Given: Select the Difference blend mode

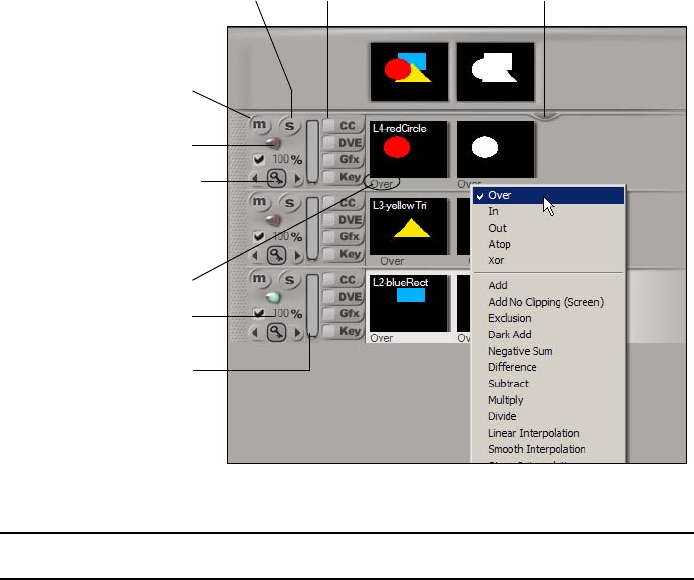Looking at the screenshot, I should point(548,367).
